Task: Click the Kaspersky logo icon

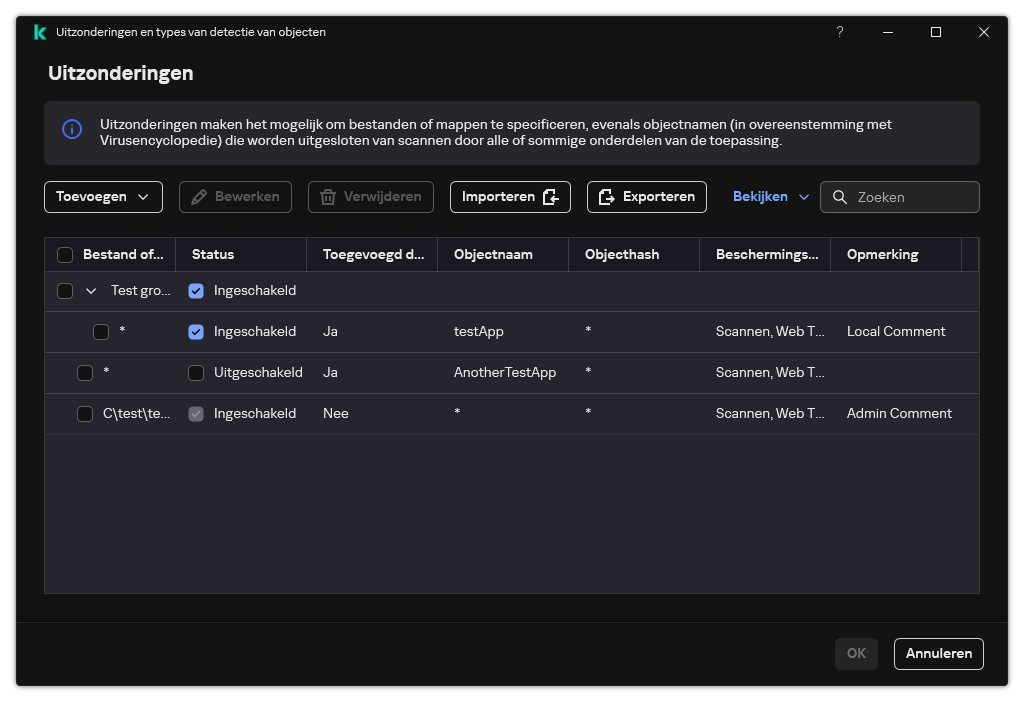Action: point(40,32)
